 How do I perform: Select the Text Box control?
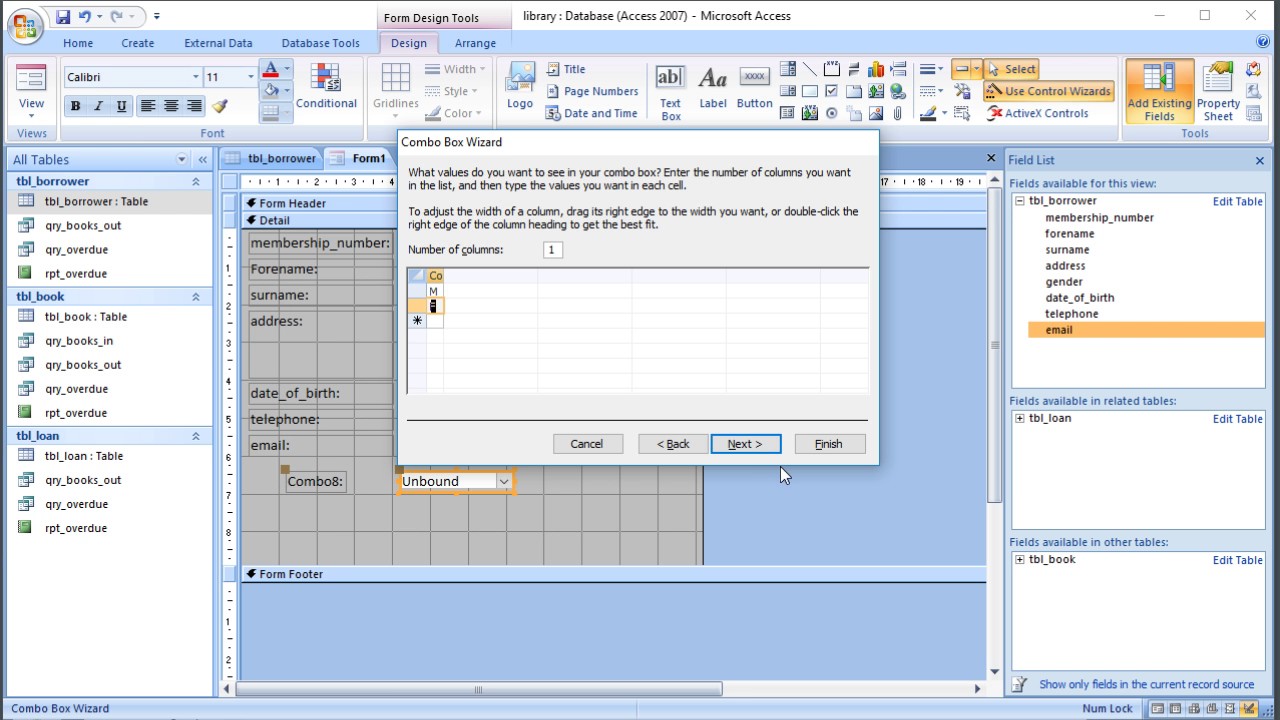click(670, 92)
